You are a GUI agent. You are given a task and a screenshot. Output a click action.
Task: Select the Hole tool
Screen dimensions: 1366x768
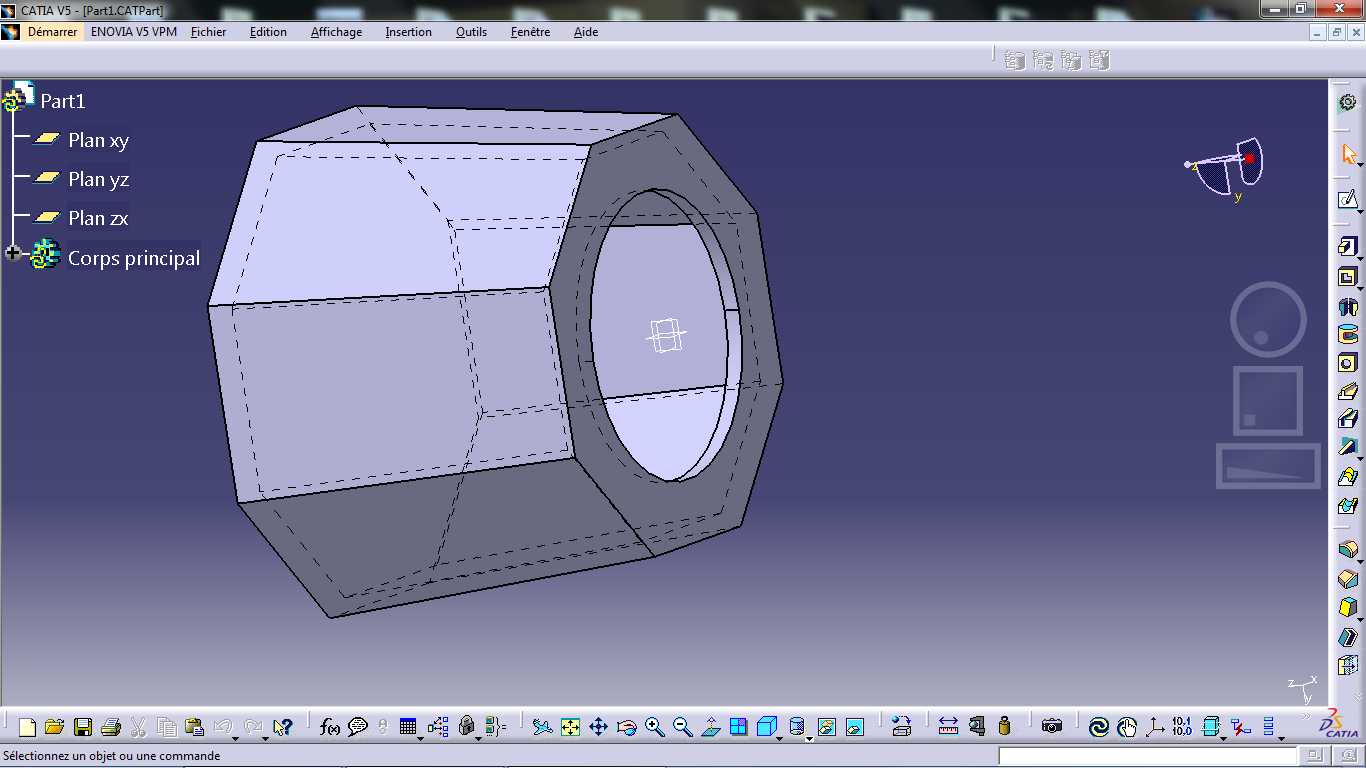[x=1347, y=363]
